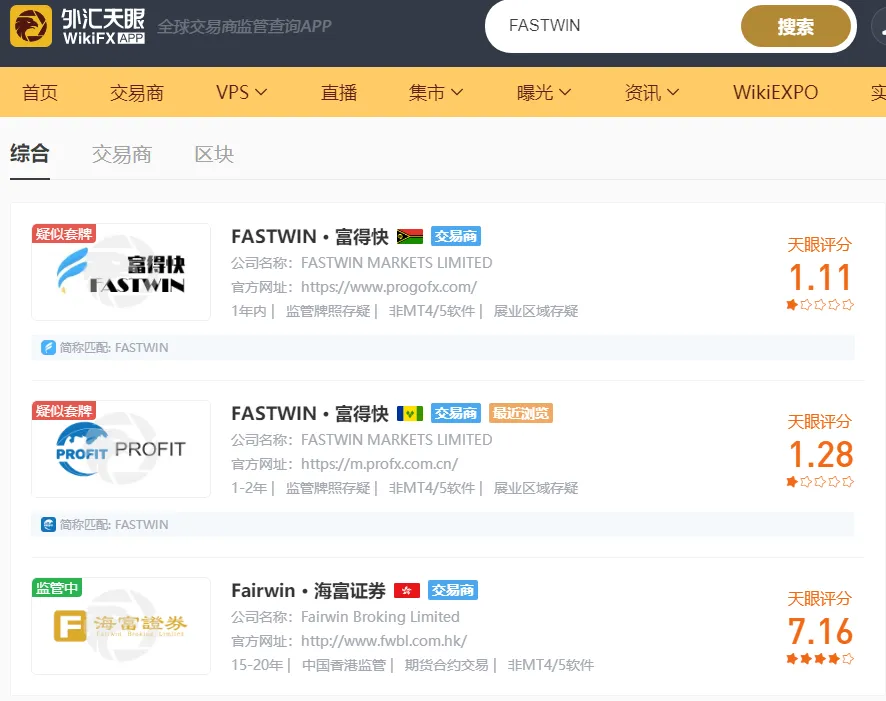The image size is (886, 701).
Task: Switch to the 区块 tab
Action: coord(214,154)
